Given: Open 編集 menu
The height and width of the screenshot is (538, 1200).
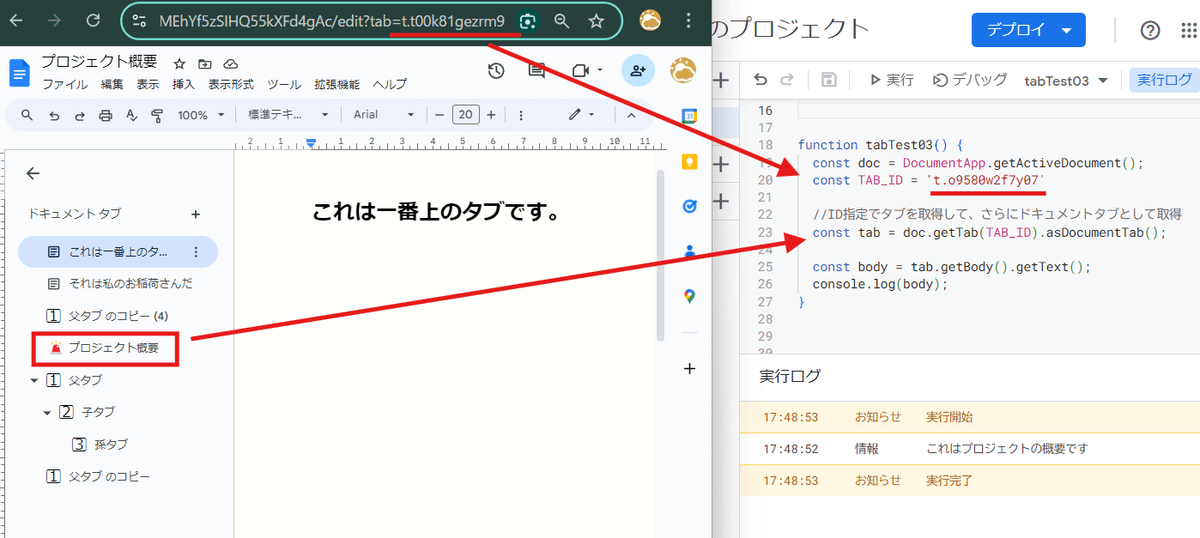Looking at the screenshot, I should coord(112,84).
